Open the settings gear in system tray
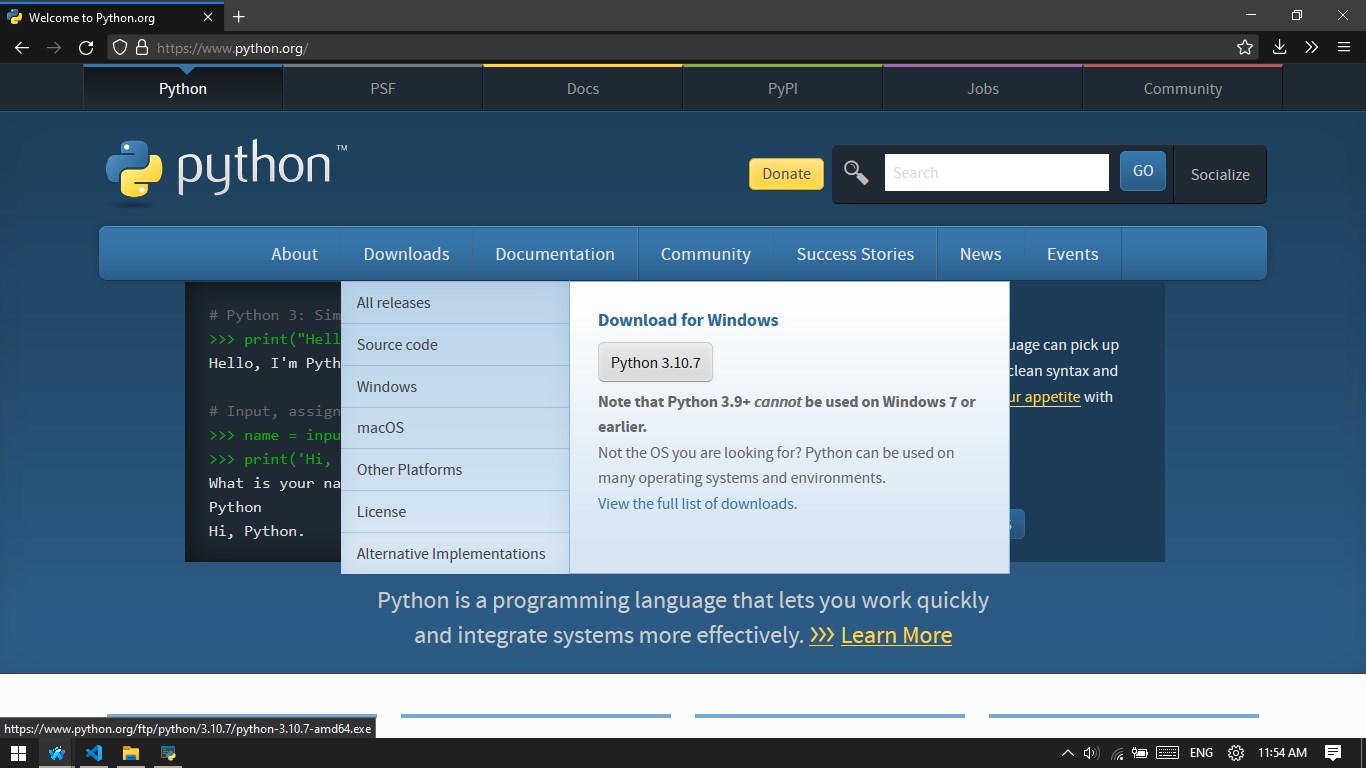The width and height of the screenshot is (1366, 768). (1236, 753)
